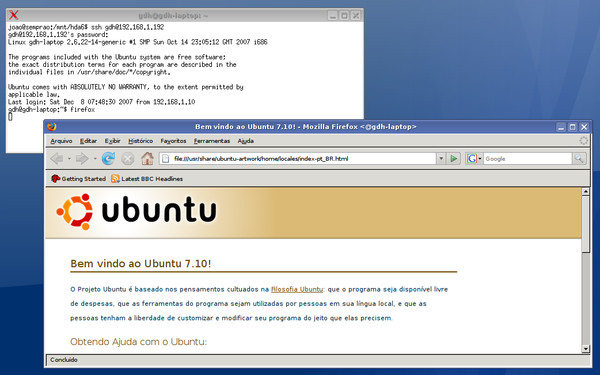Click the page icon in the address bar
Image resolution: width=600 pixels, height=375 pixels.
tap(166, 158)
